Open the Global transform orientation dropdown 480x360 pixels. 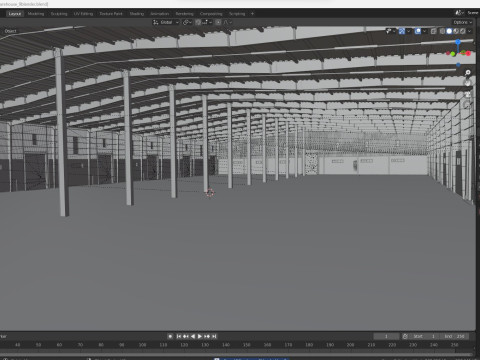tap(166, 22)
